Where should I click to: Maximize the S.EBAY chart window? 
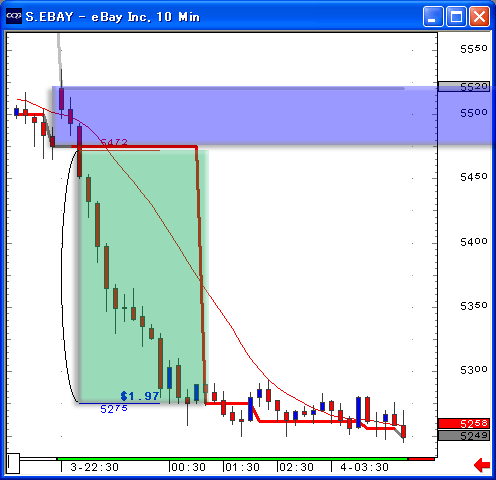(x=456, y=16)
